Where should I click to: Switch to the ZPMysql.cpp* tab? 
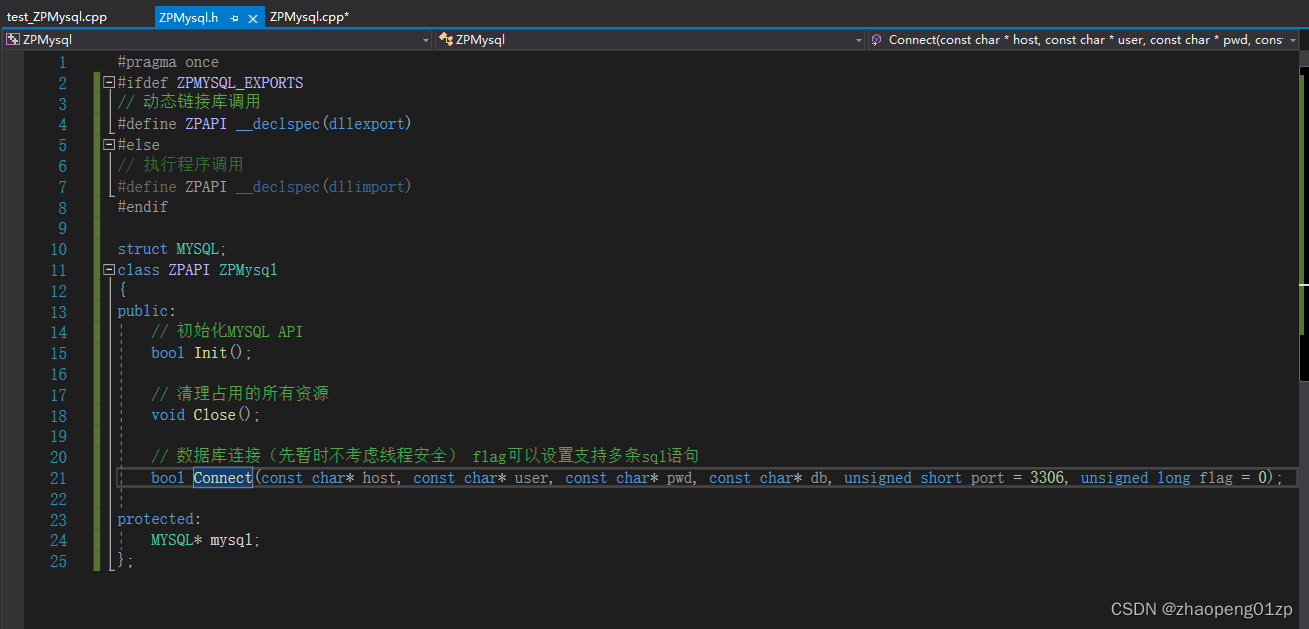(309, 17)
